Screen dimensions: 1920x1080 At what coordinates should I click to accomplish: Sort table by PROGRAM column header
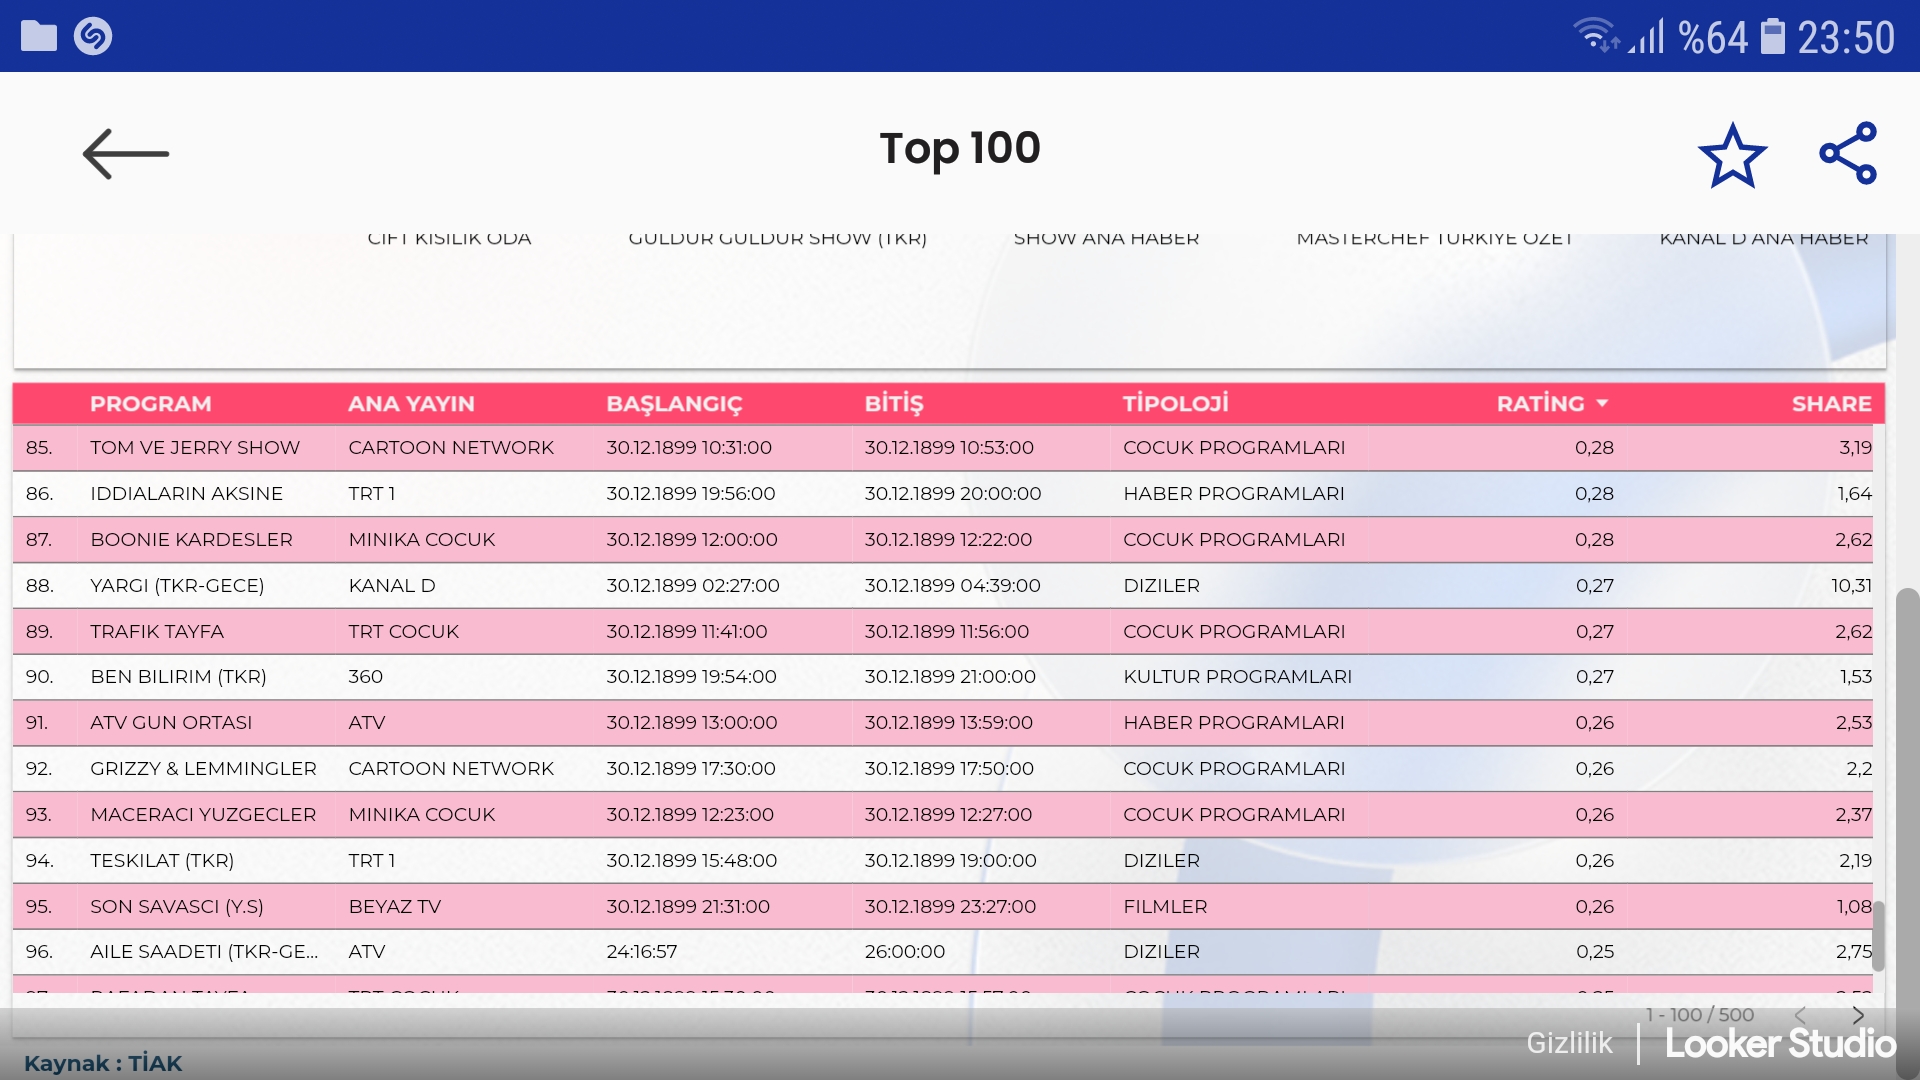(151, 404)
